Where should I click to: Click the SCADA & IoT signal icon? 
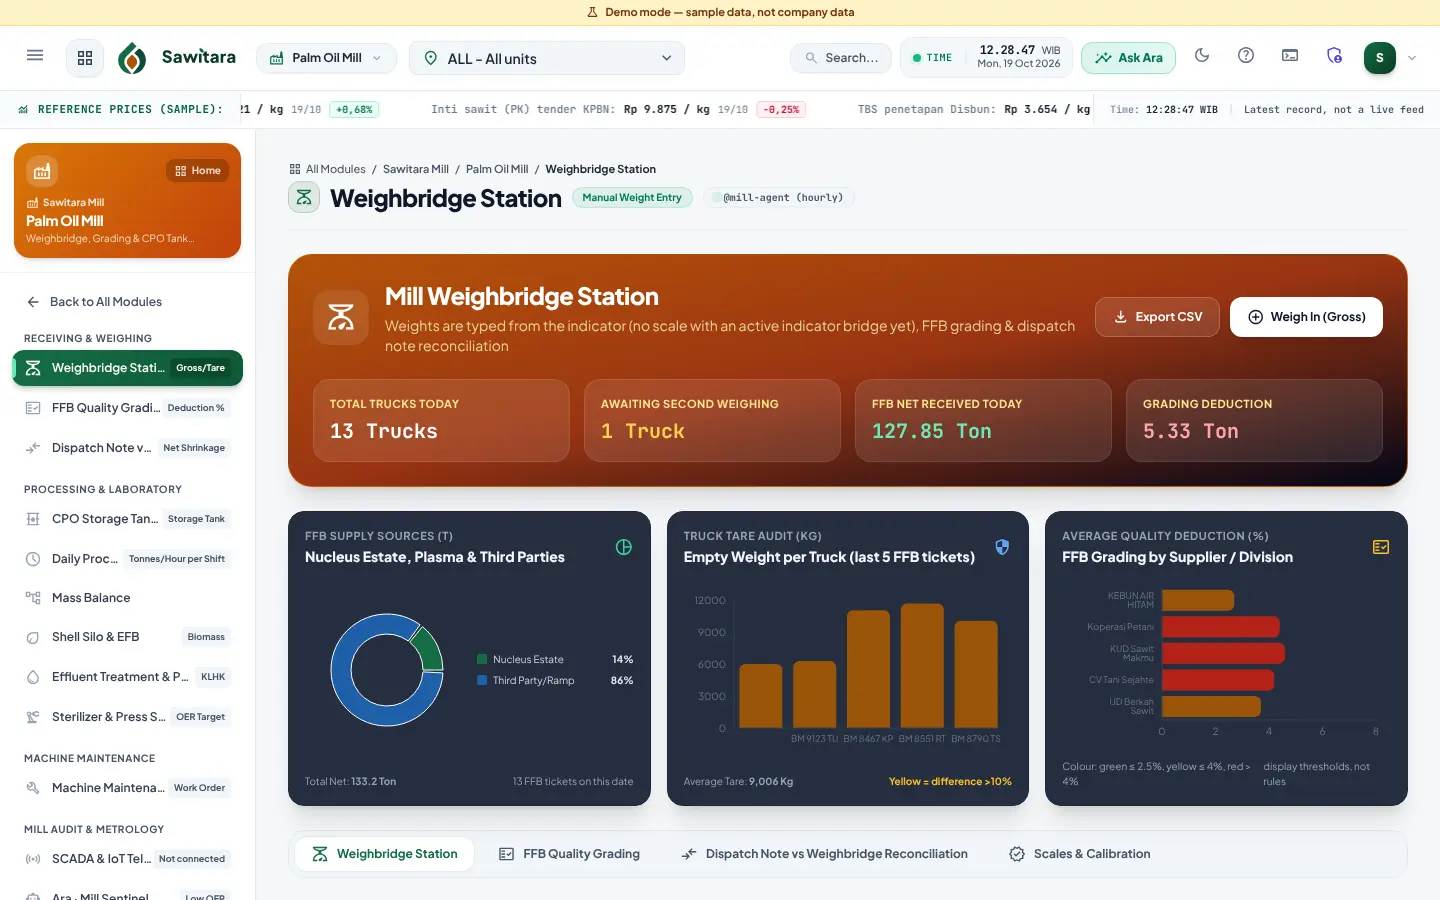coord(33,859)
